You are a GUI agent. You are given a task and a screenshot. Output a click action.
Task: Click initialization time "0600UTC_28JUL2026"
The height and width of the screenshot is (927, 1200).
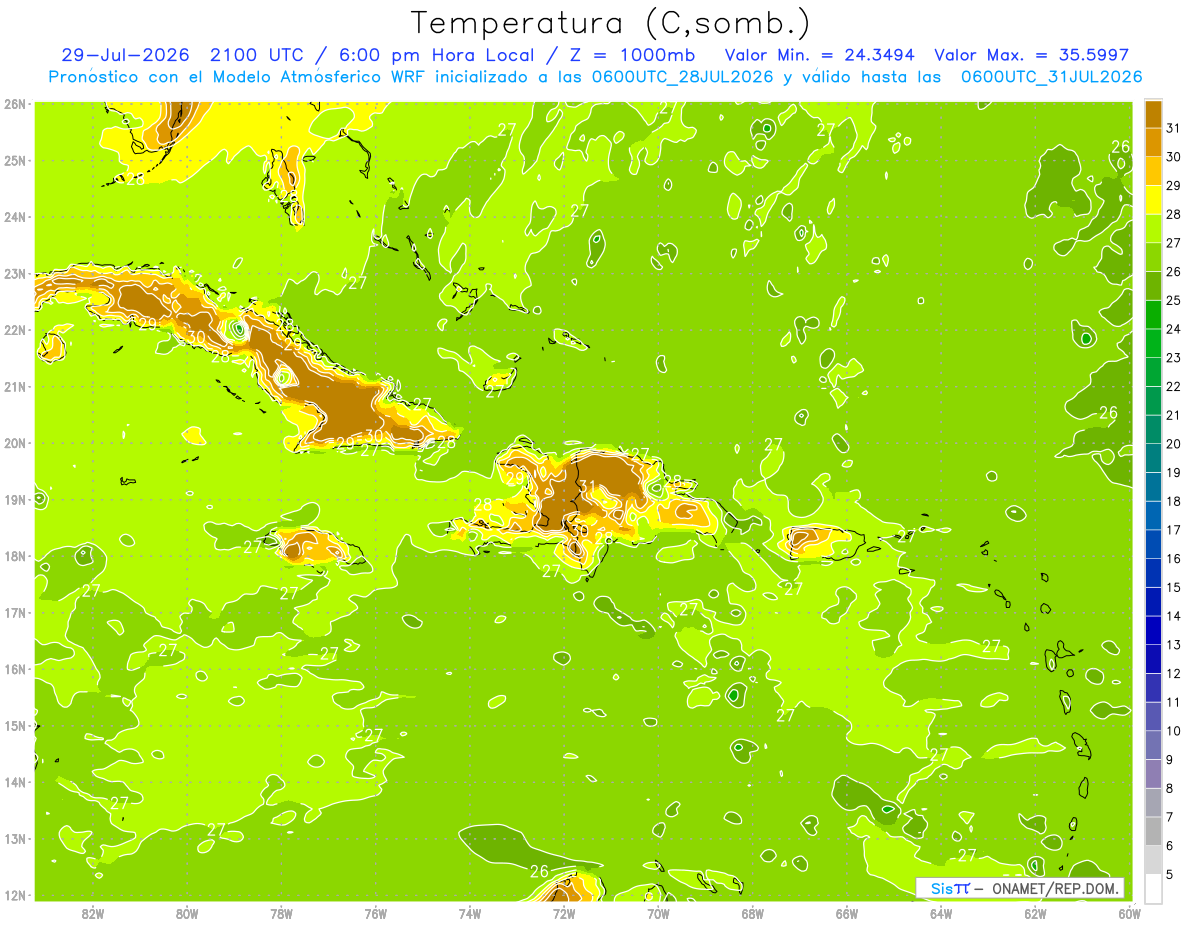point(682,77)
